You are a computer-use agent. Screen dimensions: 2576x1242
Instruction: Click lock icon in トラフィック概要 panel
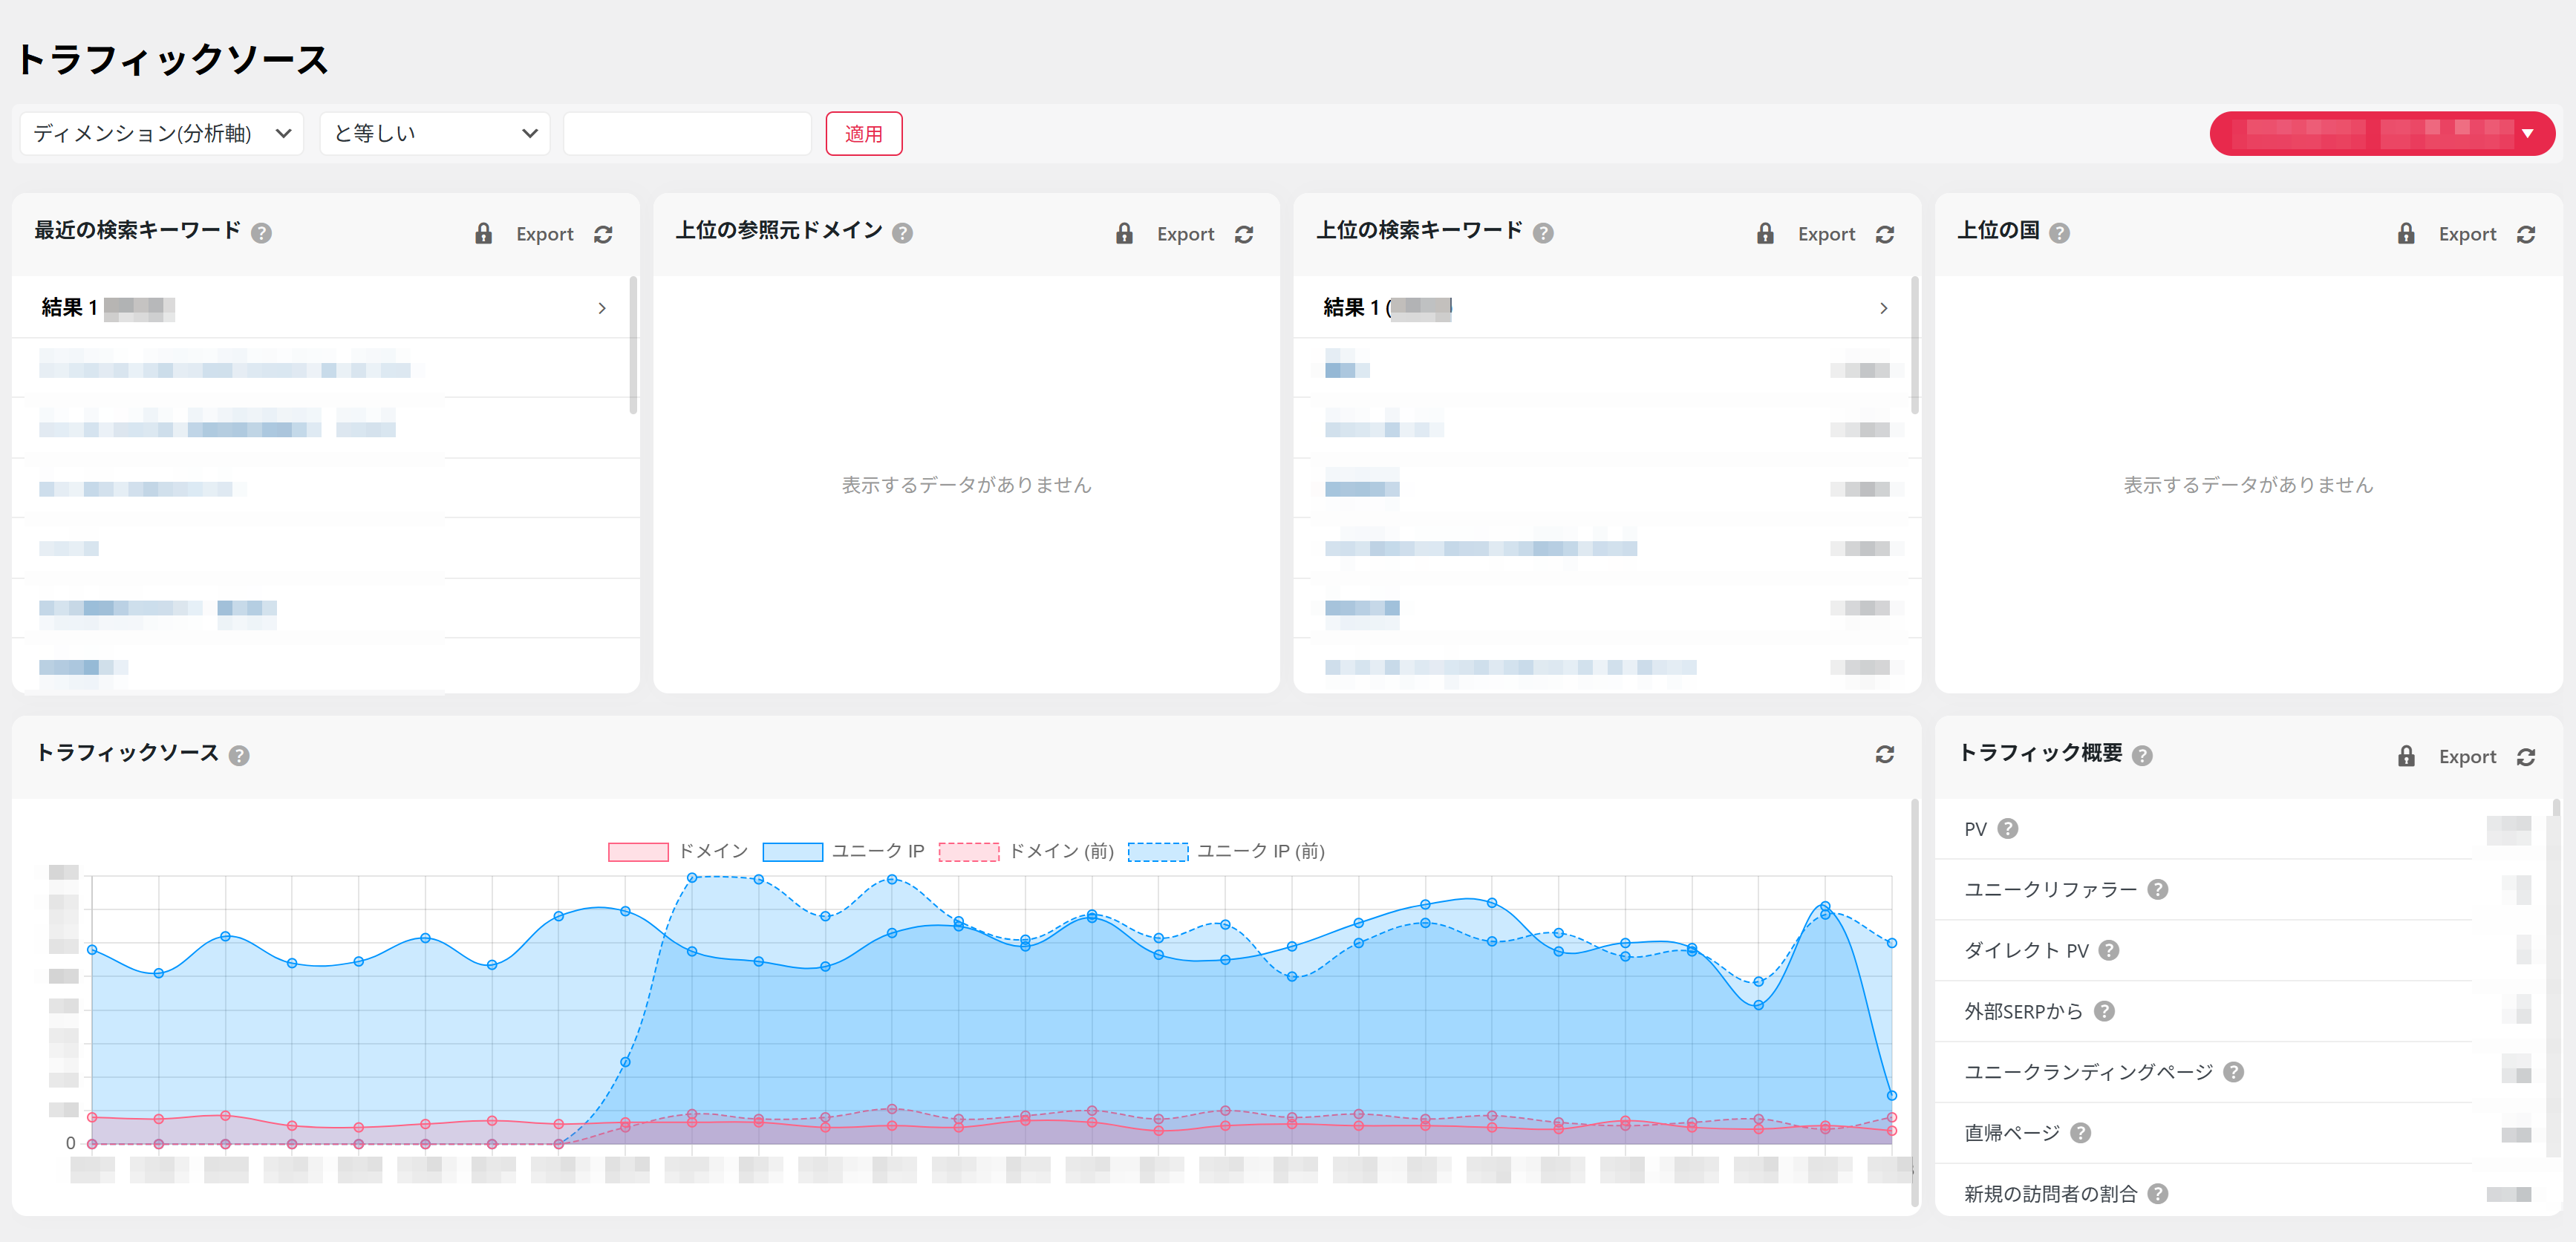2407,756
